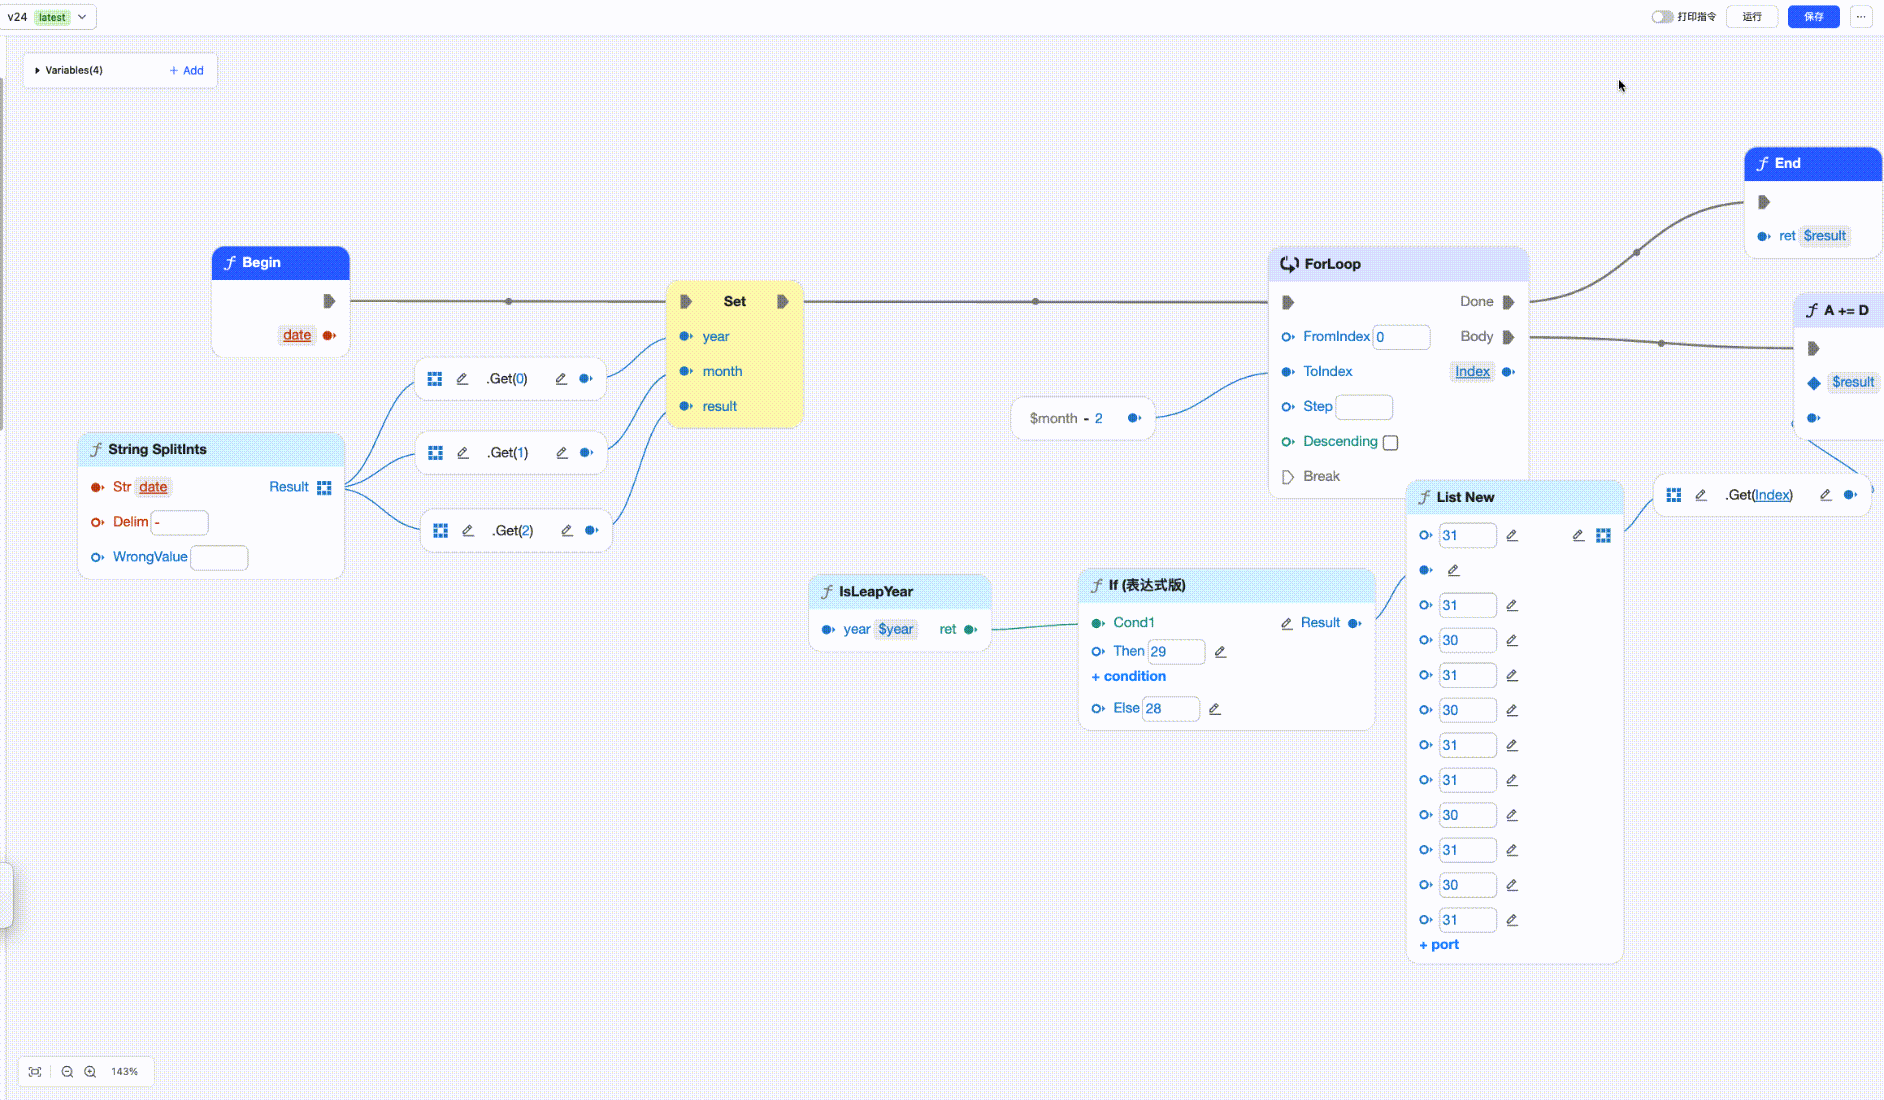Click the Step input field in ForLoop
This screenshot has height=1100, width=1884.
tap(1364, 407)
